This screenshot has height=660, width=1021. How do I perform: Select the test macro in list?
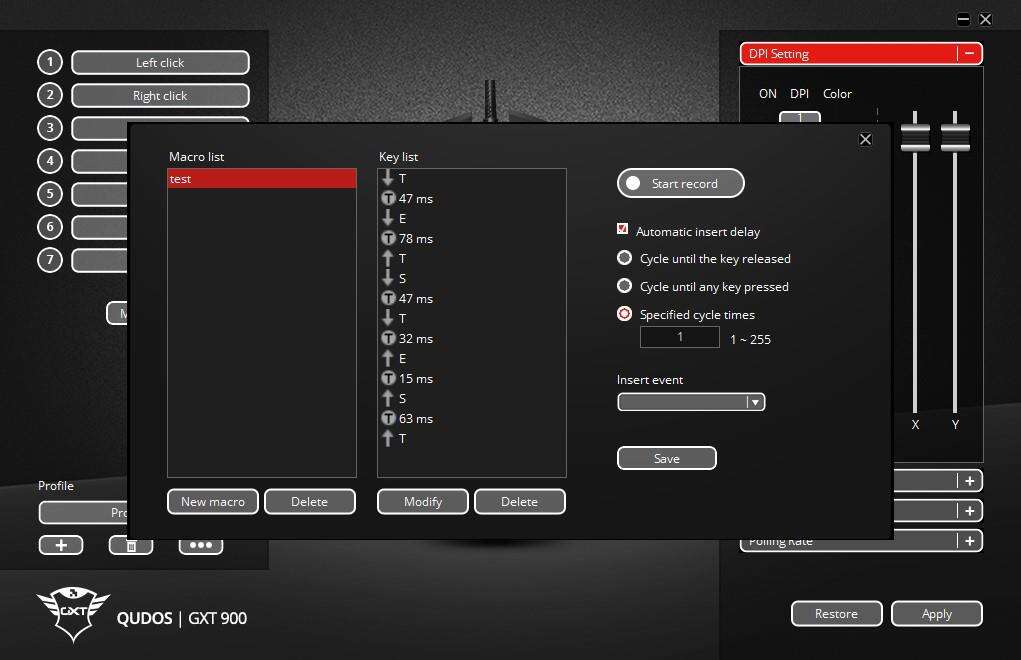click(261, 179)
